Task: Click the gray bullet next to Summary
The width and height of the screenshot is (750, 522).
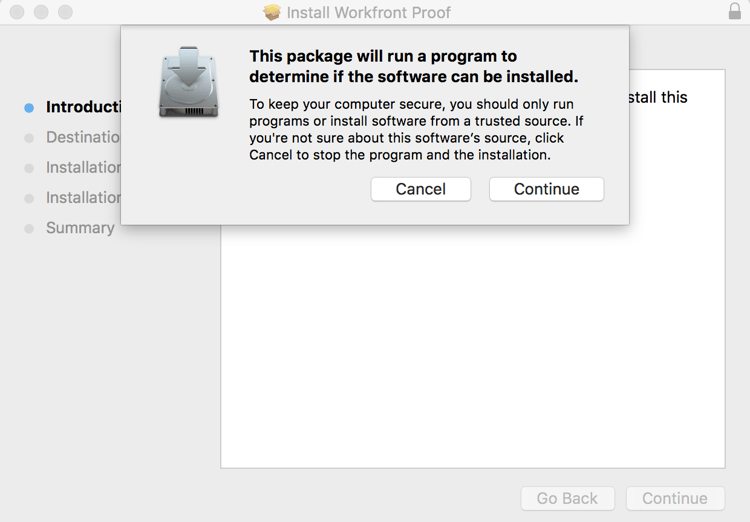Action: pos(29,228)
